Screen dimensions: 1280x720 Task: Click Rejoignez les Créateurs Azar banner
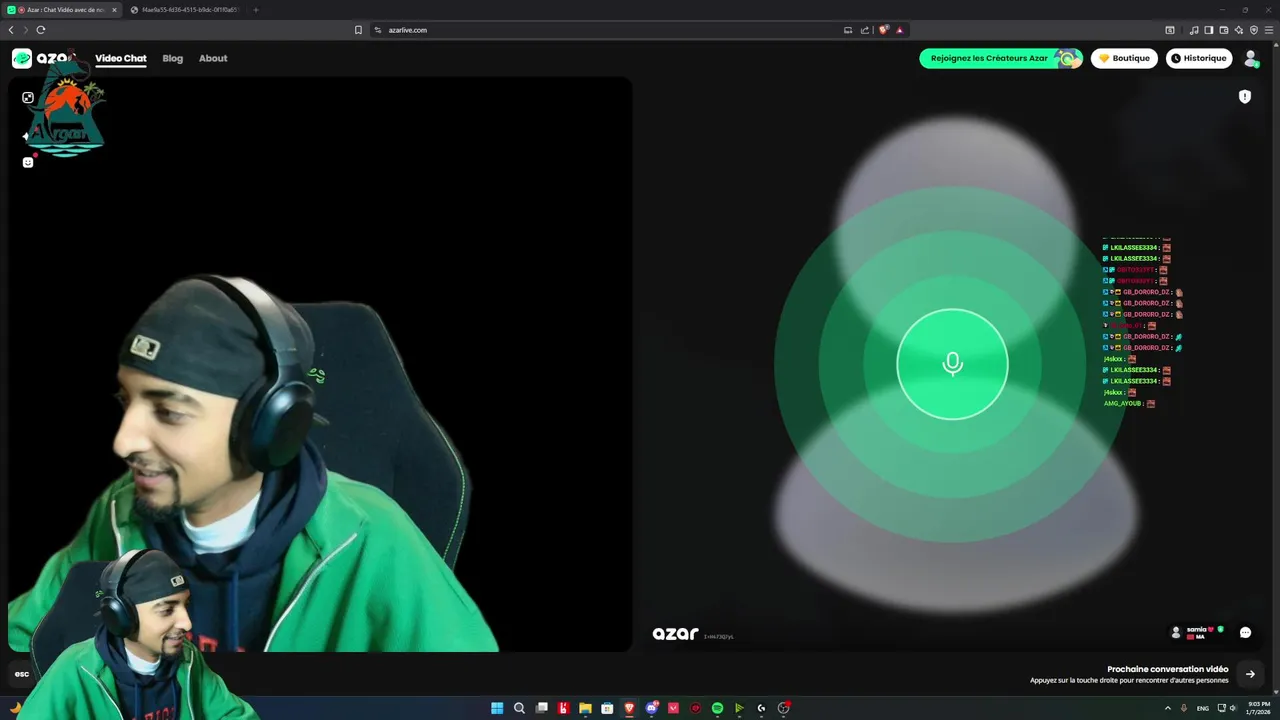(1001, 58)
